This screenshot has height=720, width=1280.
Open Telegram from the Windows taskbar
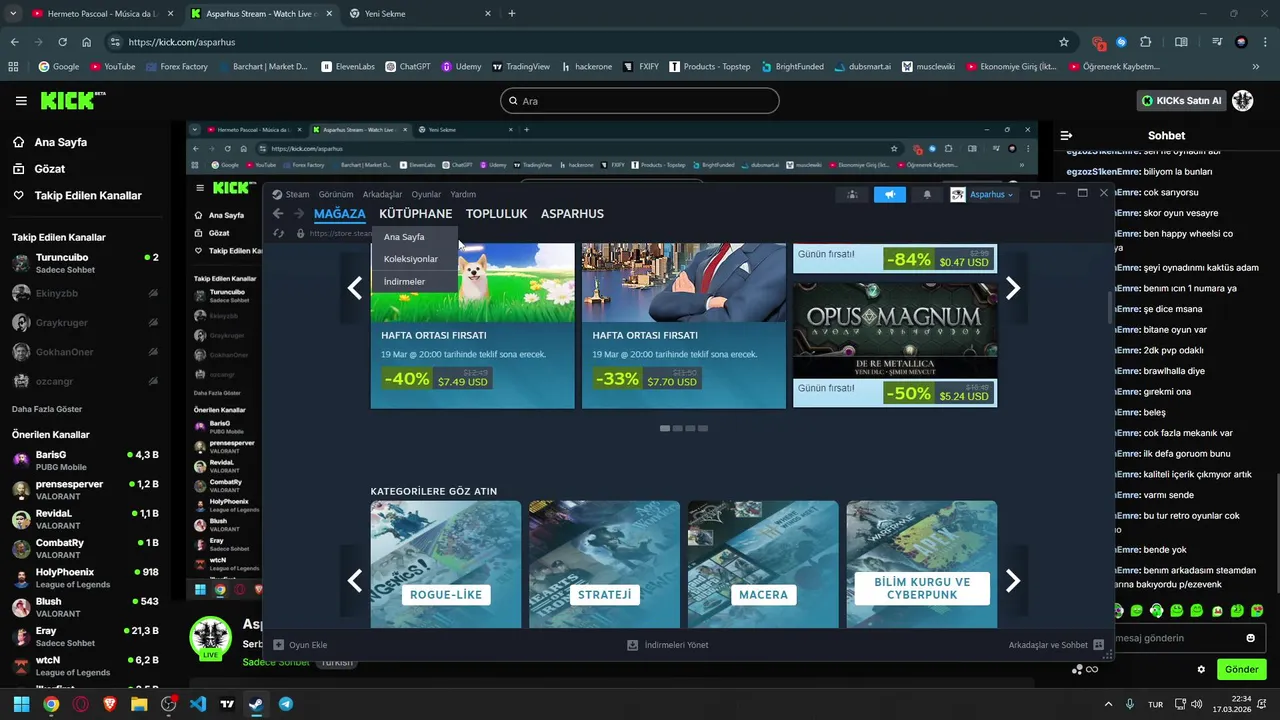pyautogui.click(x=286, y=704)
